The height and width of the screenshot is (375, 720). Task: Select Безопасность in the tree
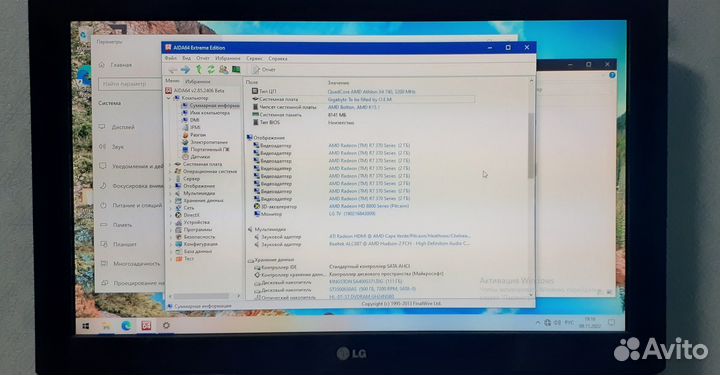pos(199,237)
